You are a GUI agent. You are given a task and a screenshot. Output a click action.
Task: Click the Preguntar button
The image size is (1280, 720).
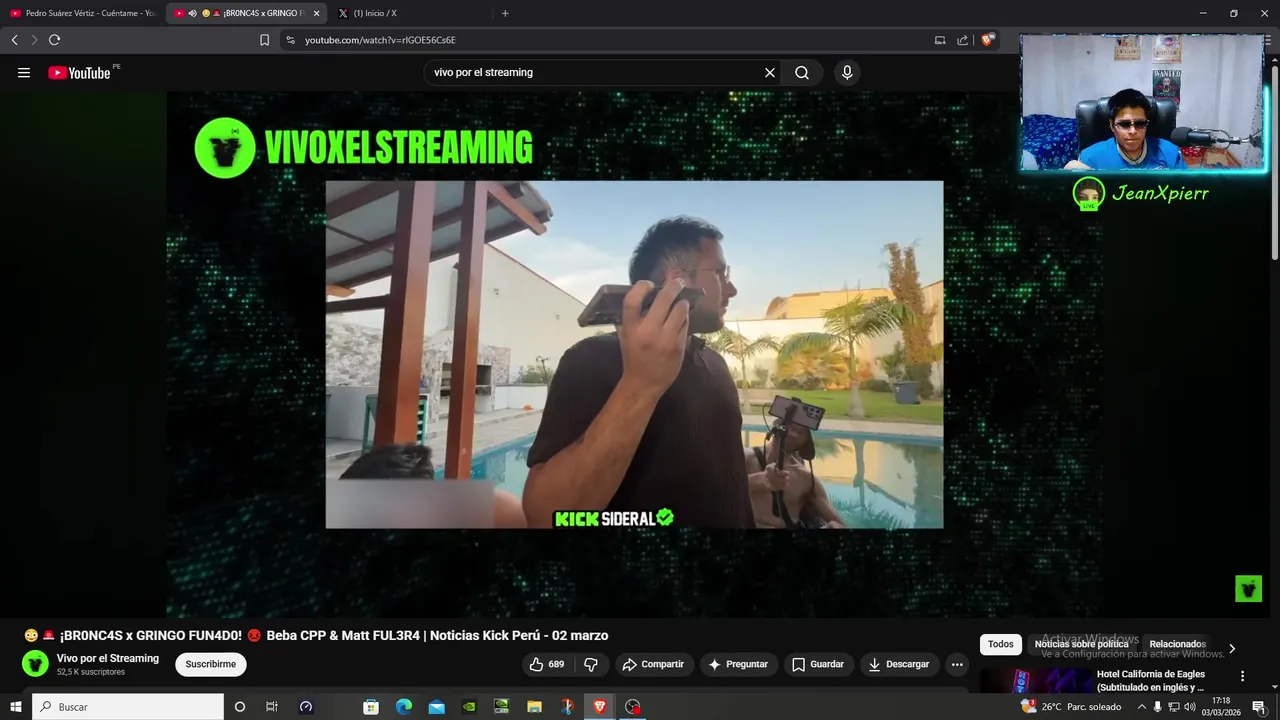tap(738, 664)
